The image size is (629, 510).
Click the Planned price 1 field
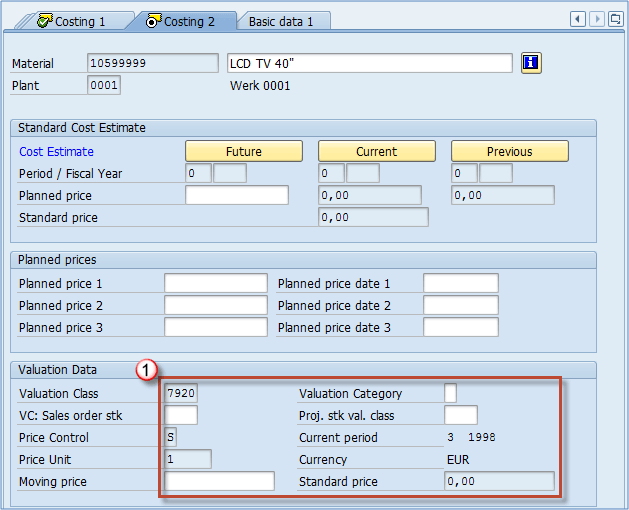(x=216, y=283)
